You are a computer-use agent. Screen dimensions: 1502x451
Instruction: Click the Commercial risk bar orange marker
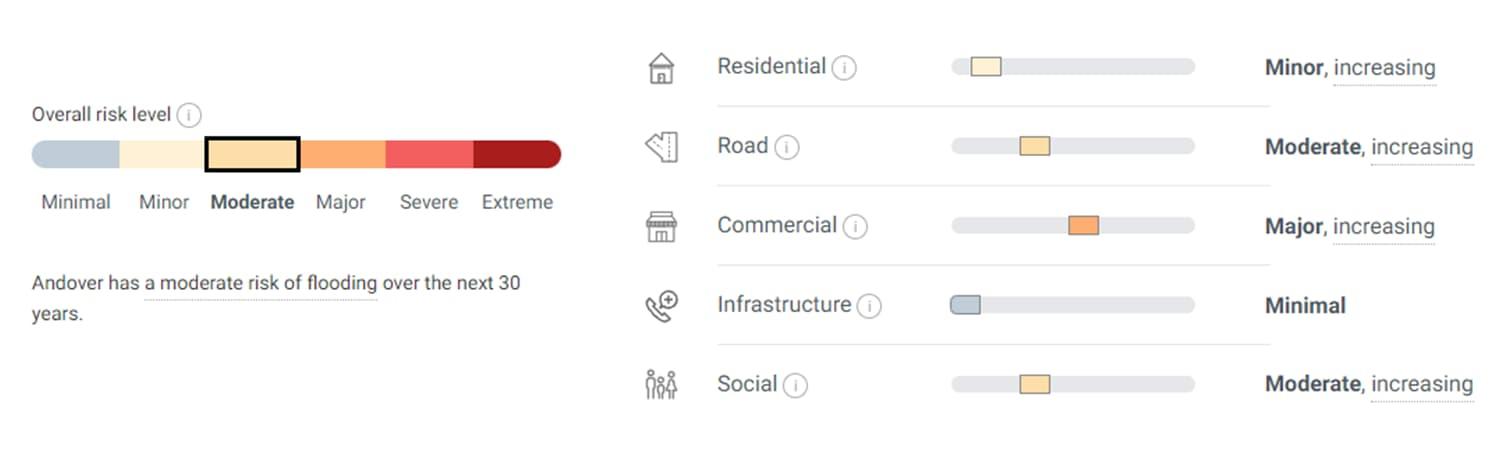coord(1083,225)
